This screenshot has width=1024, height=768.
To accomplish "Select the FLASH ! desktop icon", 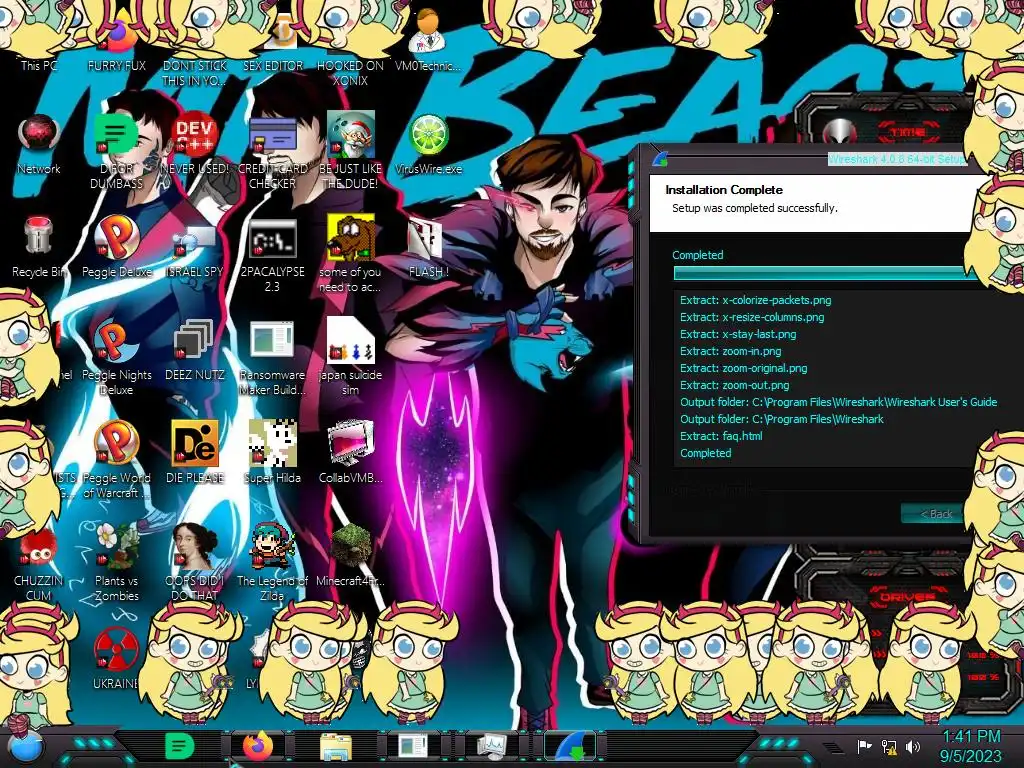I will pyautogui.click(x=428, y=248).
